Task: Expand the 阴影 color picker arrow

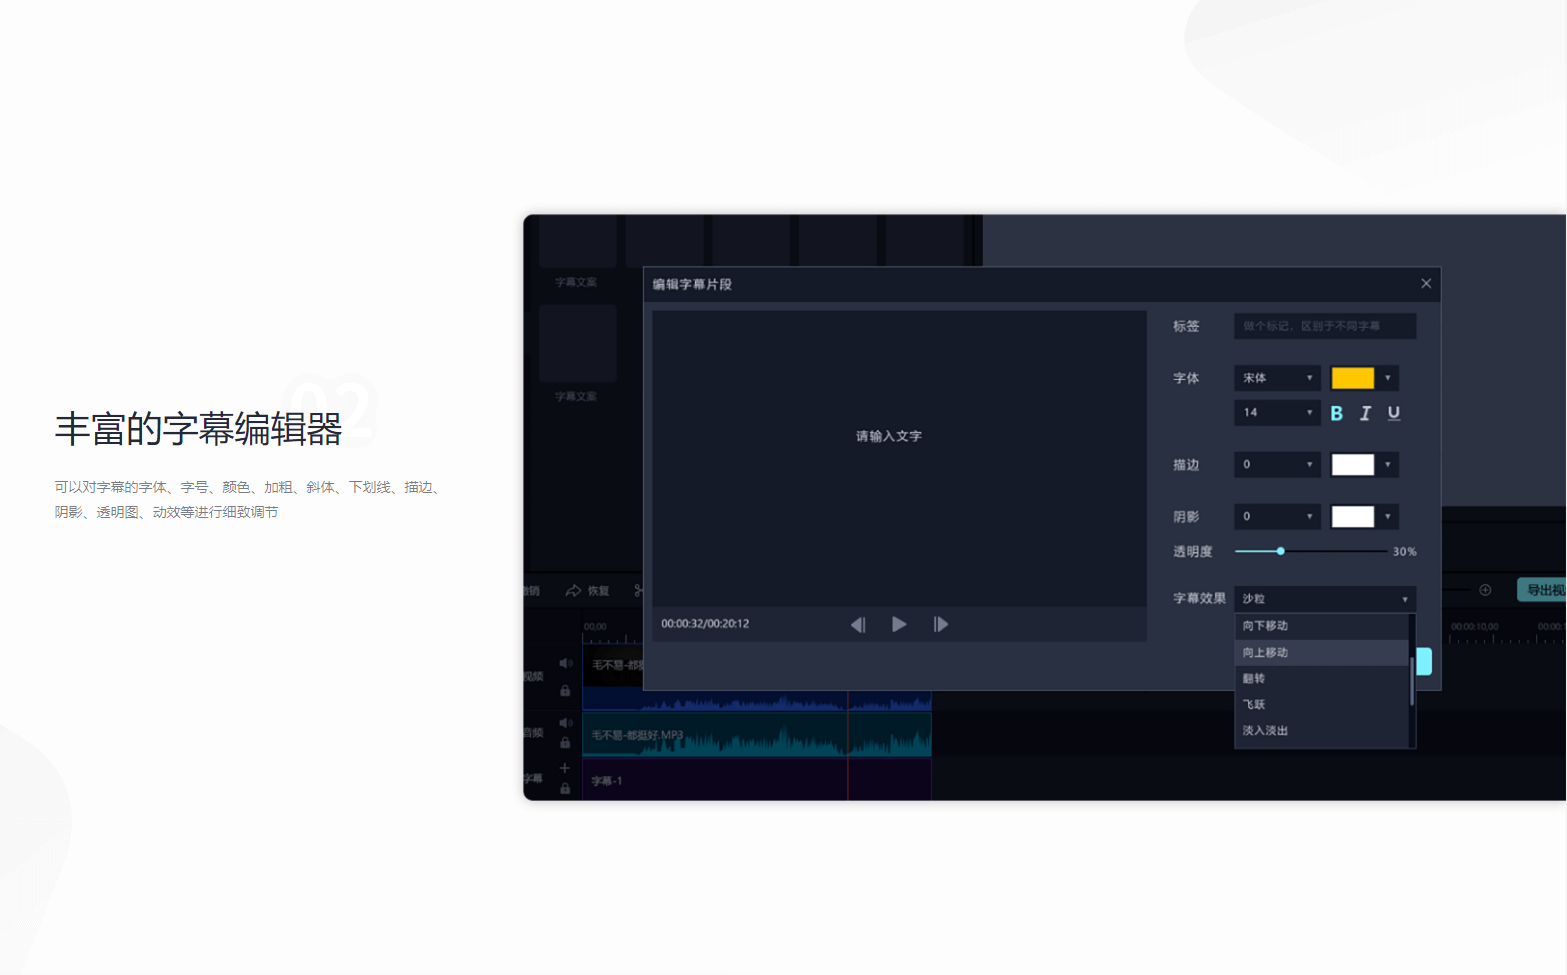Action: [x=1388, y=516]
